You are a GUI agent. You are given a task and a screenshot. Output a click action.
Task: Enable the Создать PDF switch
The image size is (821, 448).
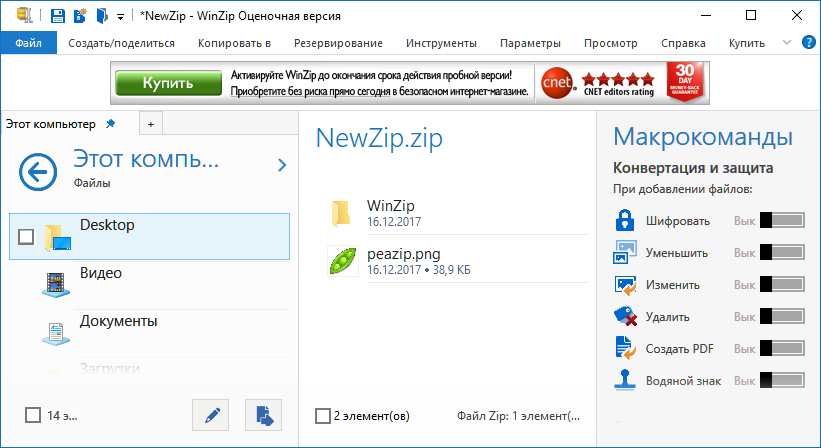[782, 348]
